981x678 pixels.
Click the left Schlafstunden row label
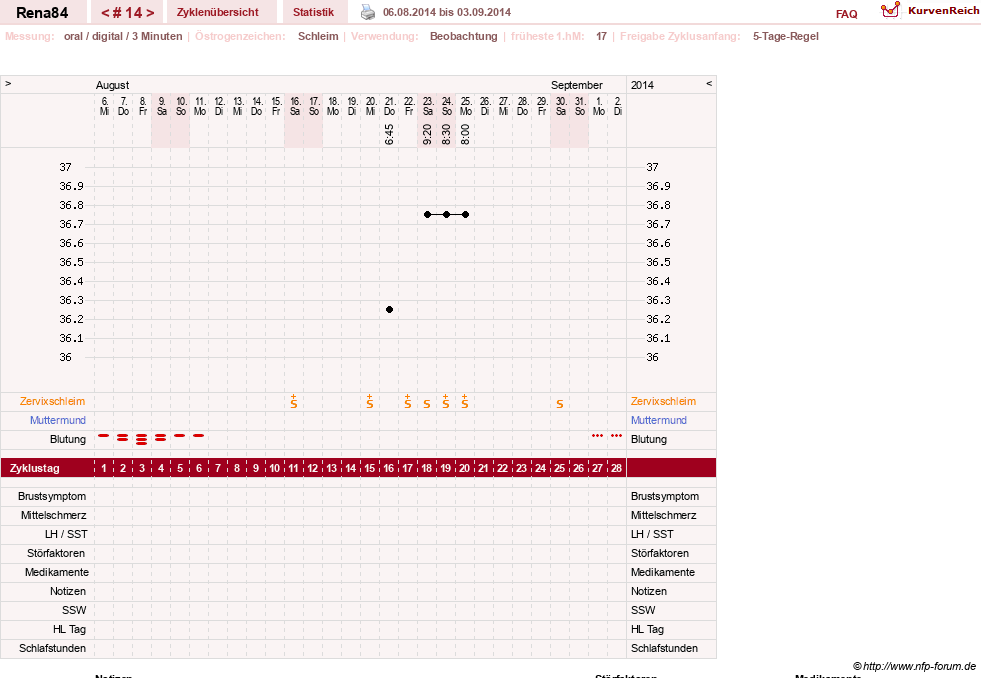point(53,648)
